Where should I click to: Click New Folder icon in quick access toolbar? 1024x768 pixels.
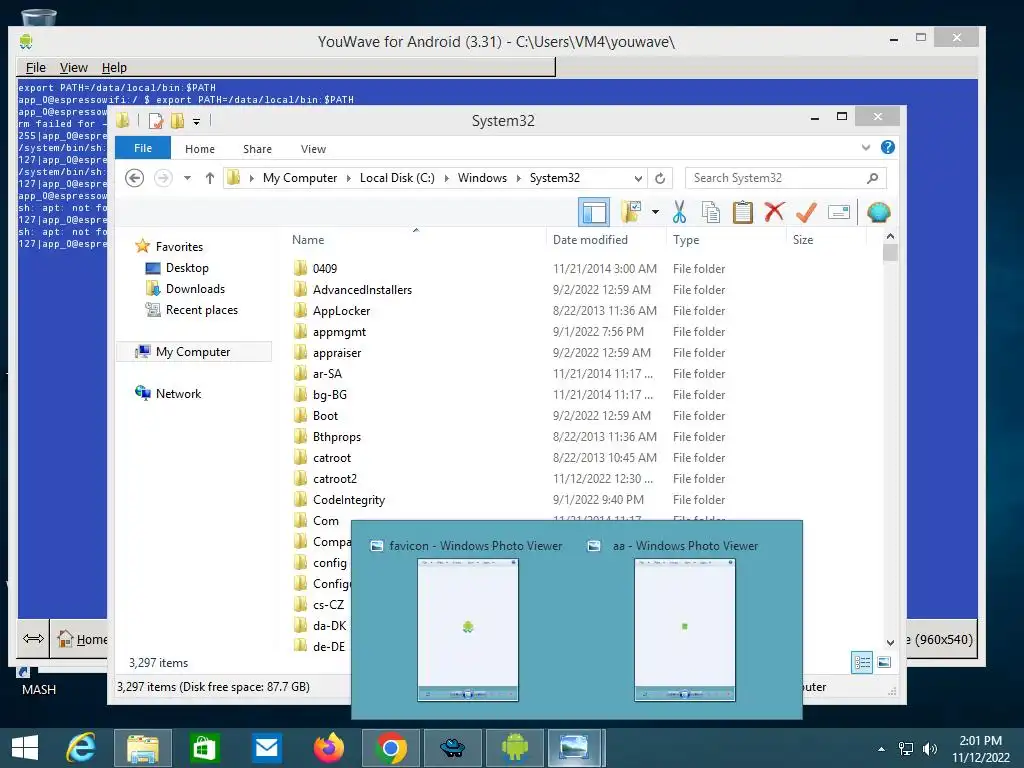[x=177, y=121]
